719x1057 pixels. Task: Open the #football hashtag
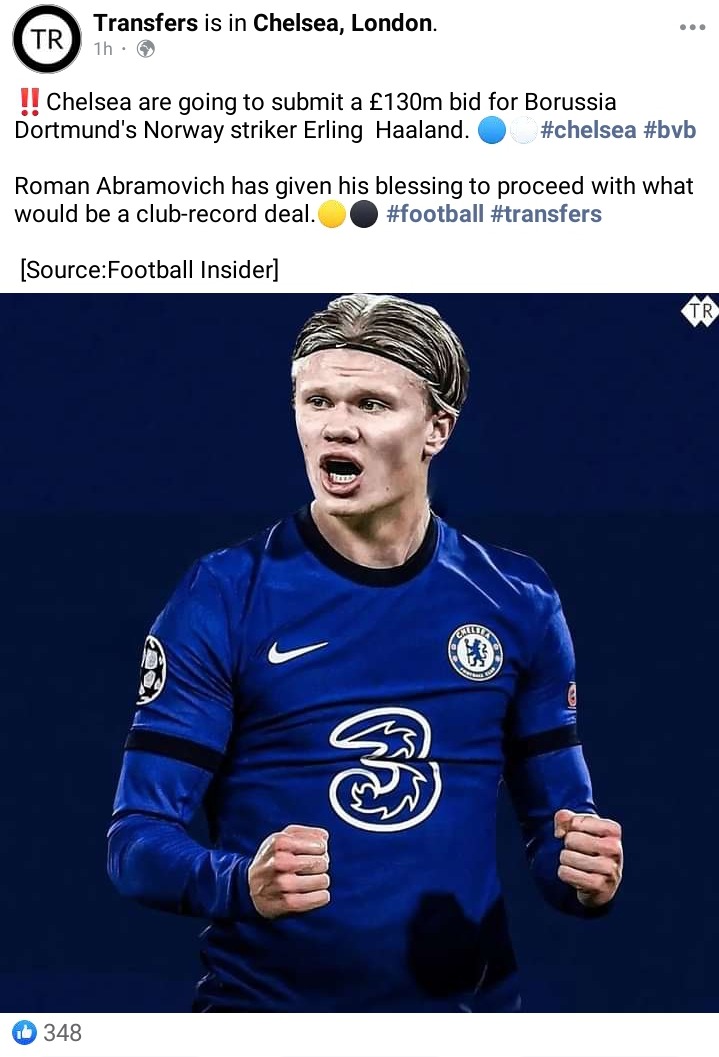(435, 214)
